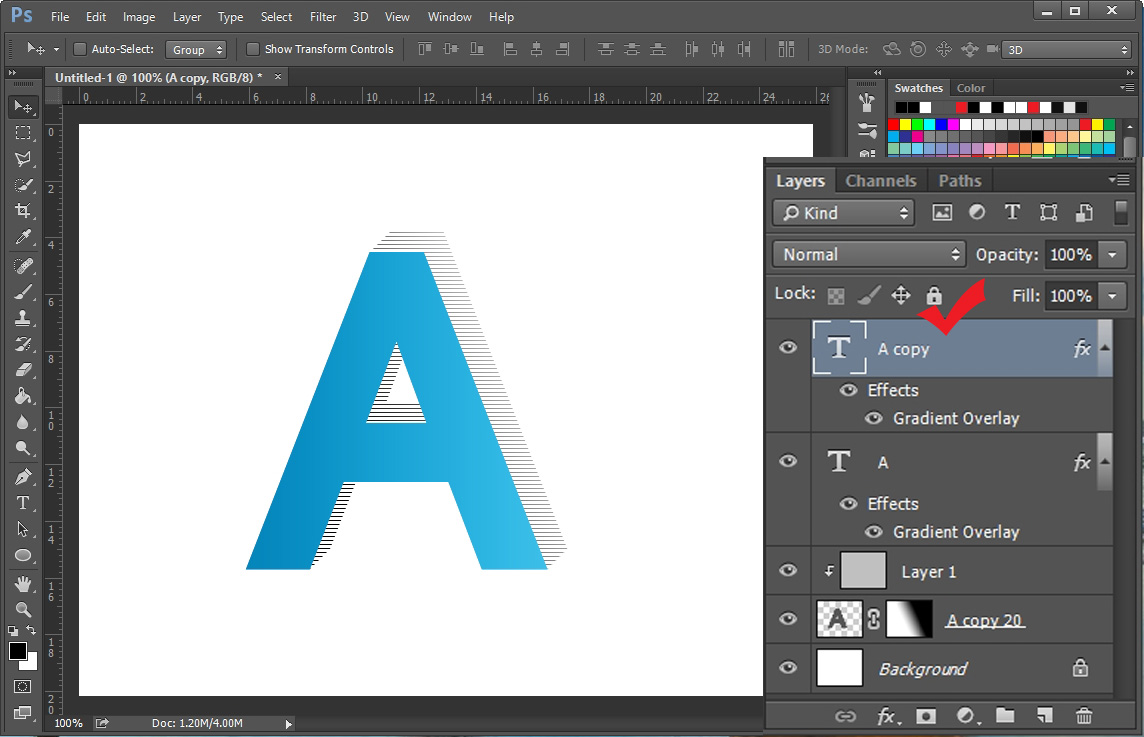Filter layers by type layers

point(1012,212)
